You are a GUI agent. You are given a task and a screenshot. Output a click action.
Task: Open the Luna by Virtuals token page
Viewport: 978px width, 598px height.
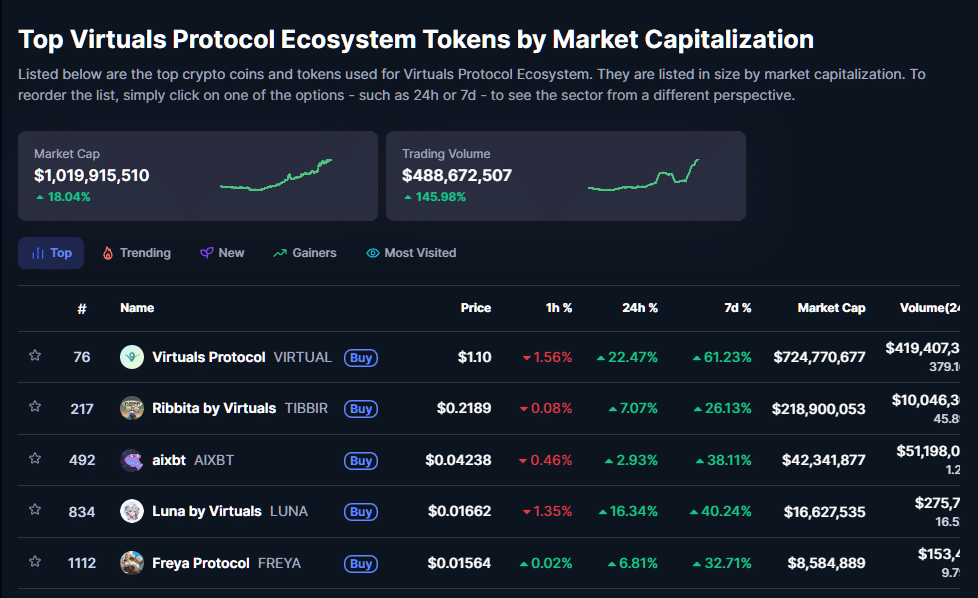click(x=205, y=512)
